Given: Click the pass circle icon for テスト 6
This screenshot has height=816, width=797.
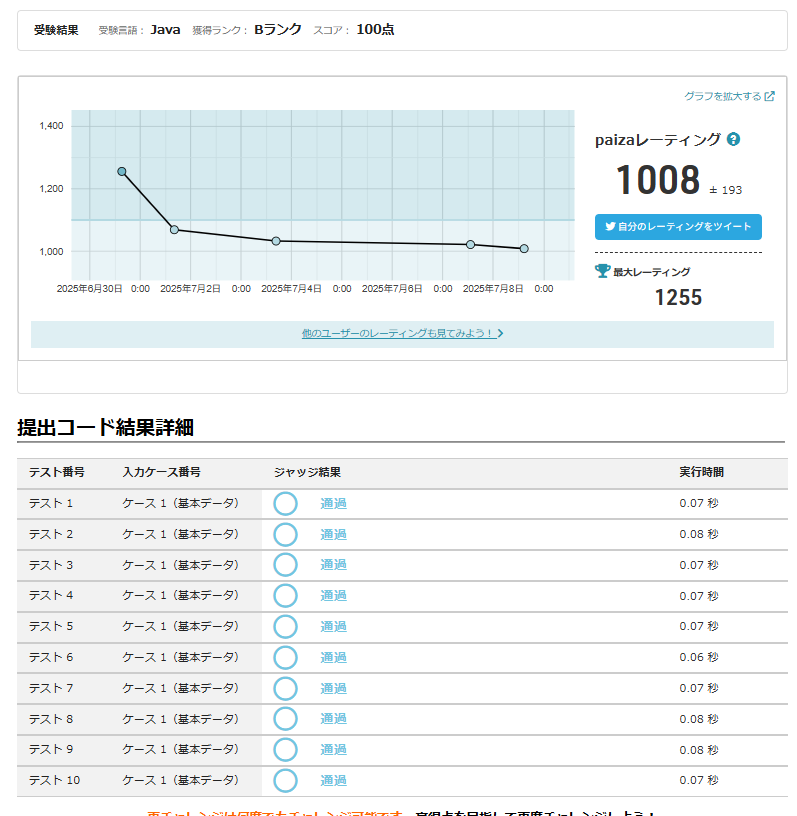Looking at the screenshot, I should coord(286,657).
